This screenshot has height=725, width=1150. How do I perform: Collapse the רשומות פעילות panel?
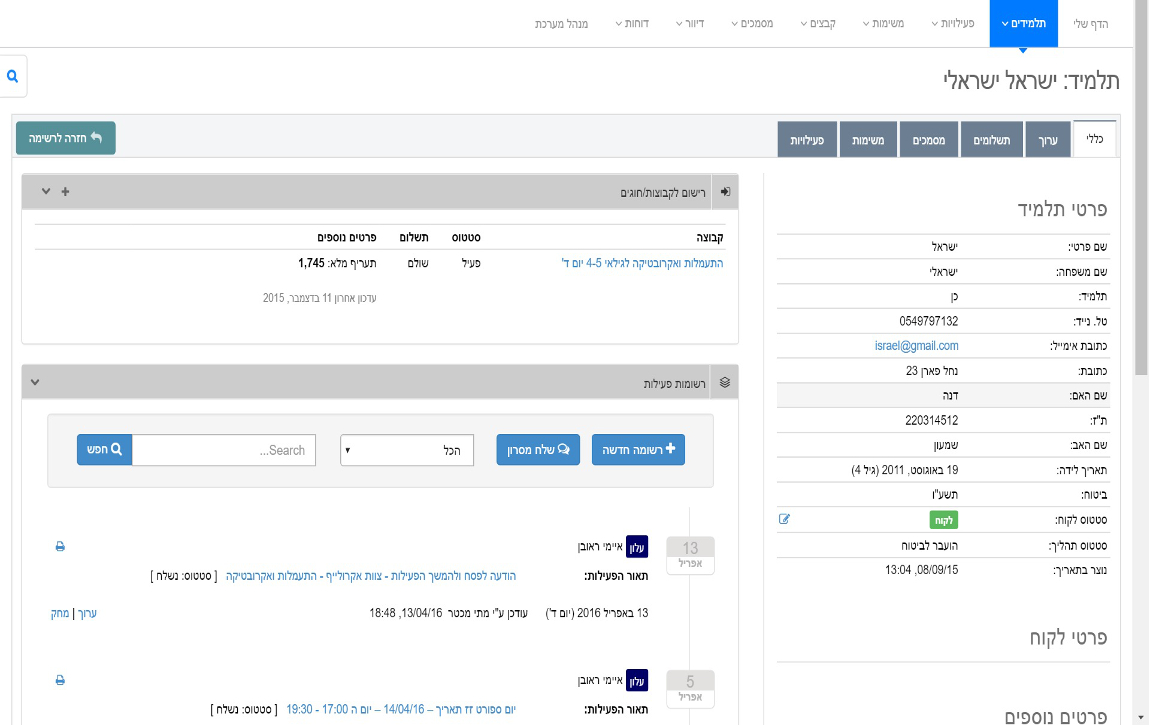coord(35,382)
